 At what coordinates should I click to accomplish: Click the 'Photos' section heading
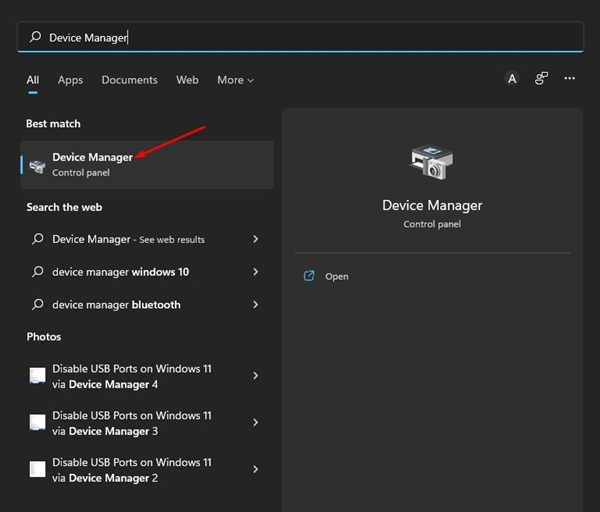pyautogui.click(x=44, y=337)
